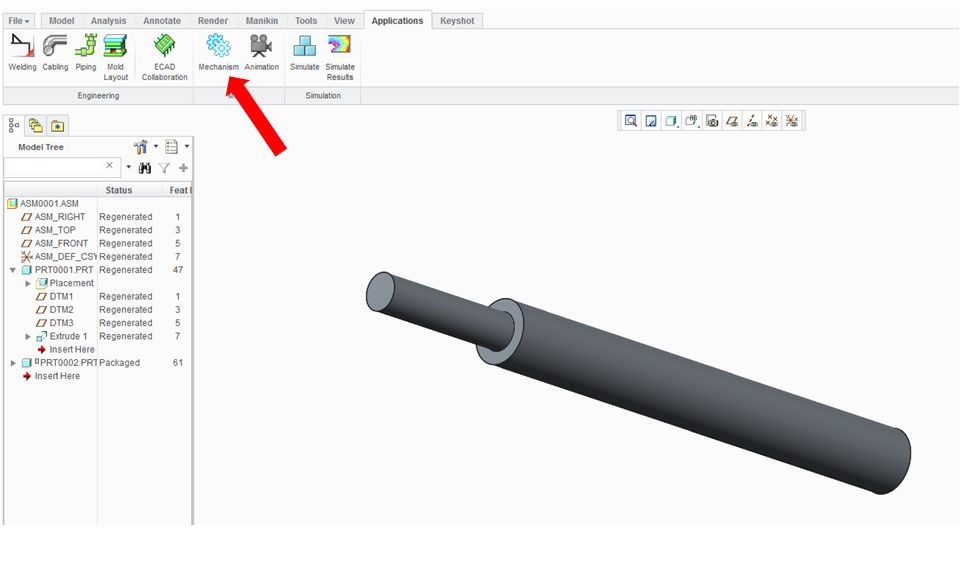Open the Display Style dropdown icon

670,121
